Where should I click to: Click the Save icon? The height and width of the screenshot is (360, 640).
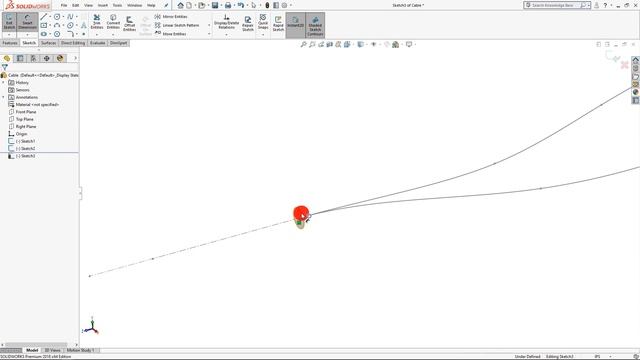click(215, 5)
